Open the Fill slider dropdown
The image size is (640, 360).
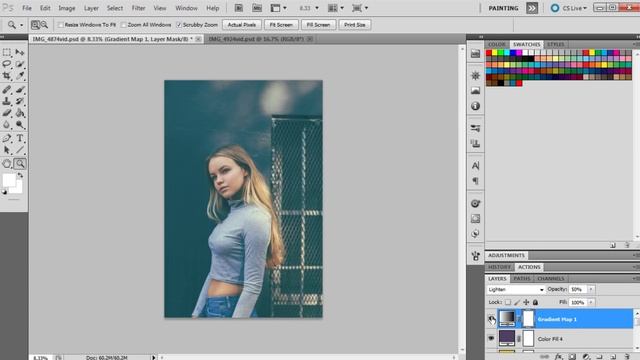591,302
